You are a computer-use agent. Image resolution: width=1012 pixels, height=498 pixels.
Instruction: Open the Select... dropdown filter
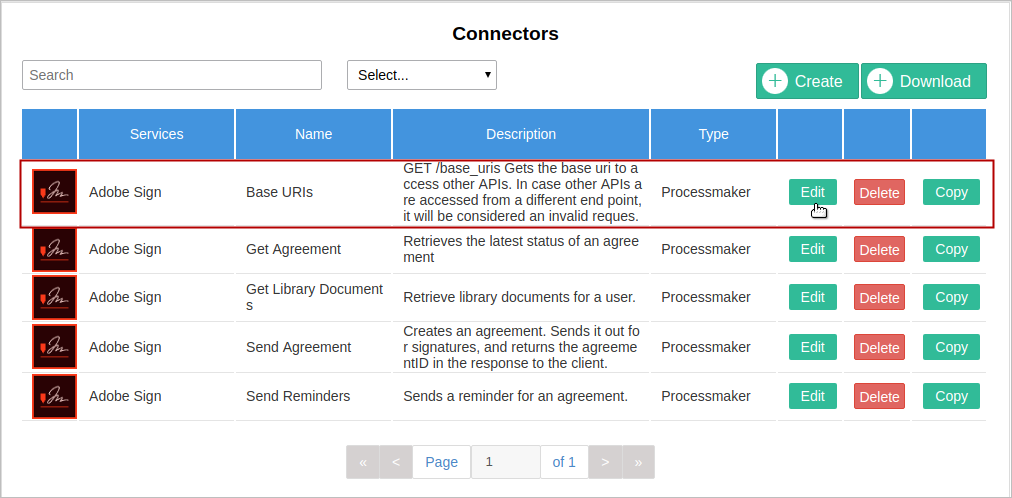click(x=422, y=75)
